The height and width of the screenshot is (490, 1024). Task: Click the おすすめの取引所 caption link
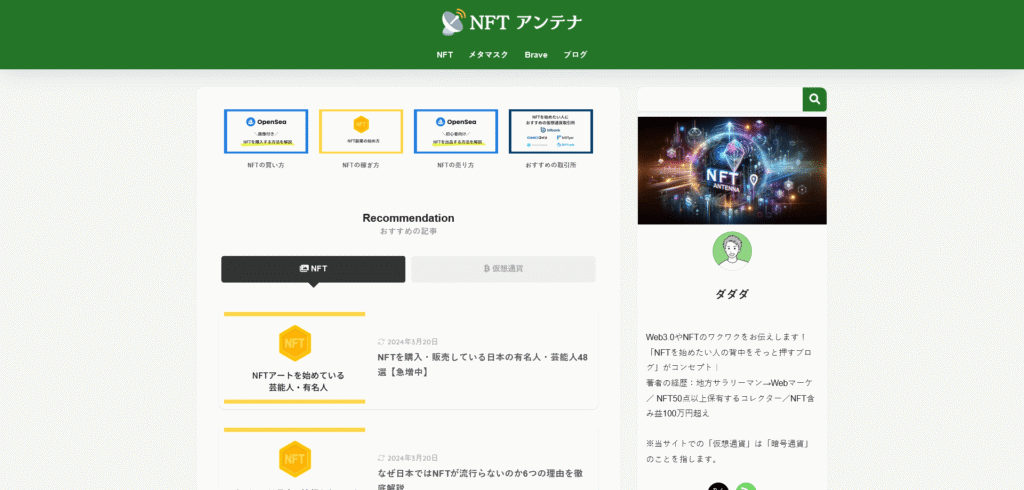click(x=551, y=165)
